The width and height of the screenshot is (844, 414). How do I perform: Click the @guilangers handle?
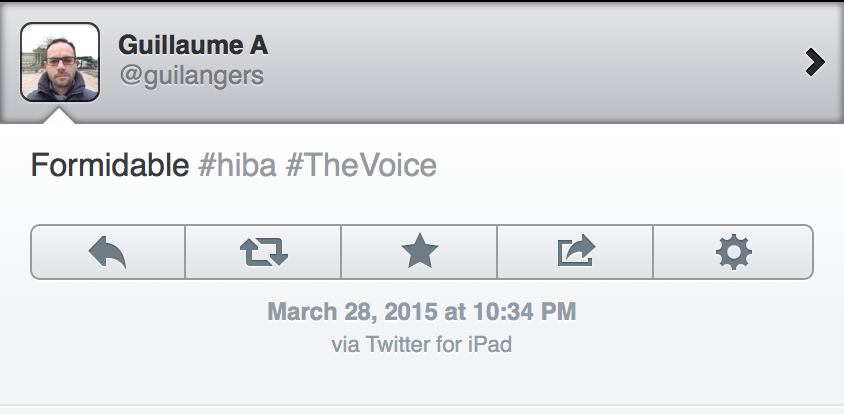pos(190,77)
